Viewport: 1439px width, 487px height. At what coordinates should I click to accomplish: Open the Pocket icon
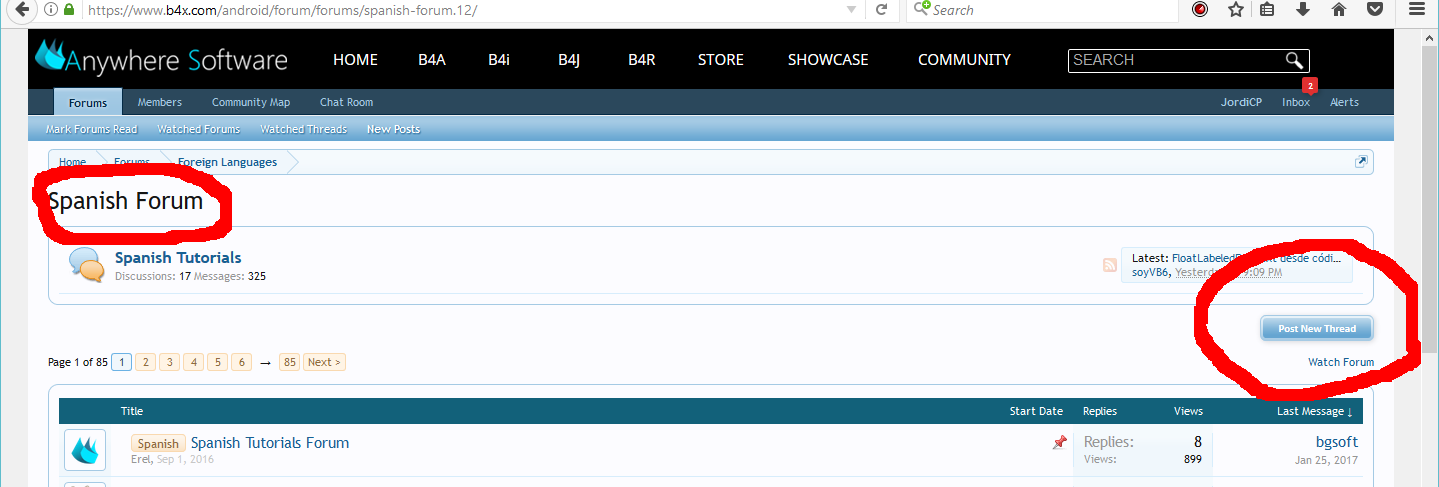click(1375, 10)
